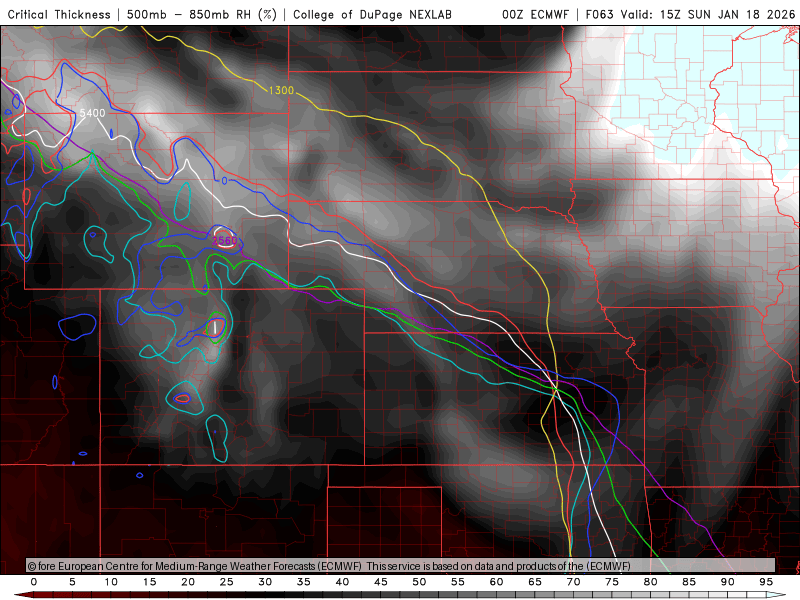
Task: Click the "40" value on the color scale
Action: (x=342, y=582)
